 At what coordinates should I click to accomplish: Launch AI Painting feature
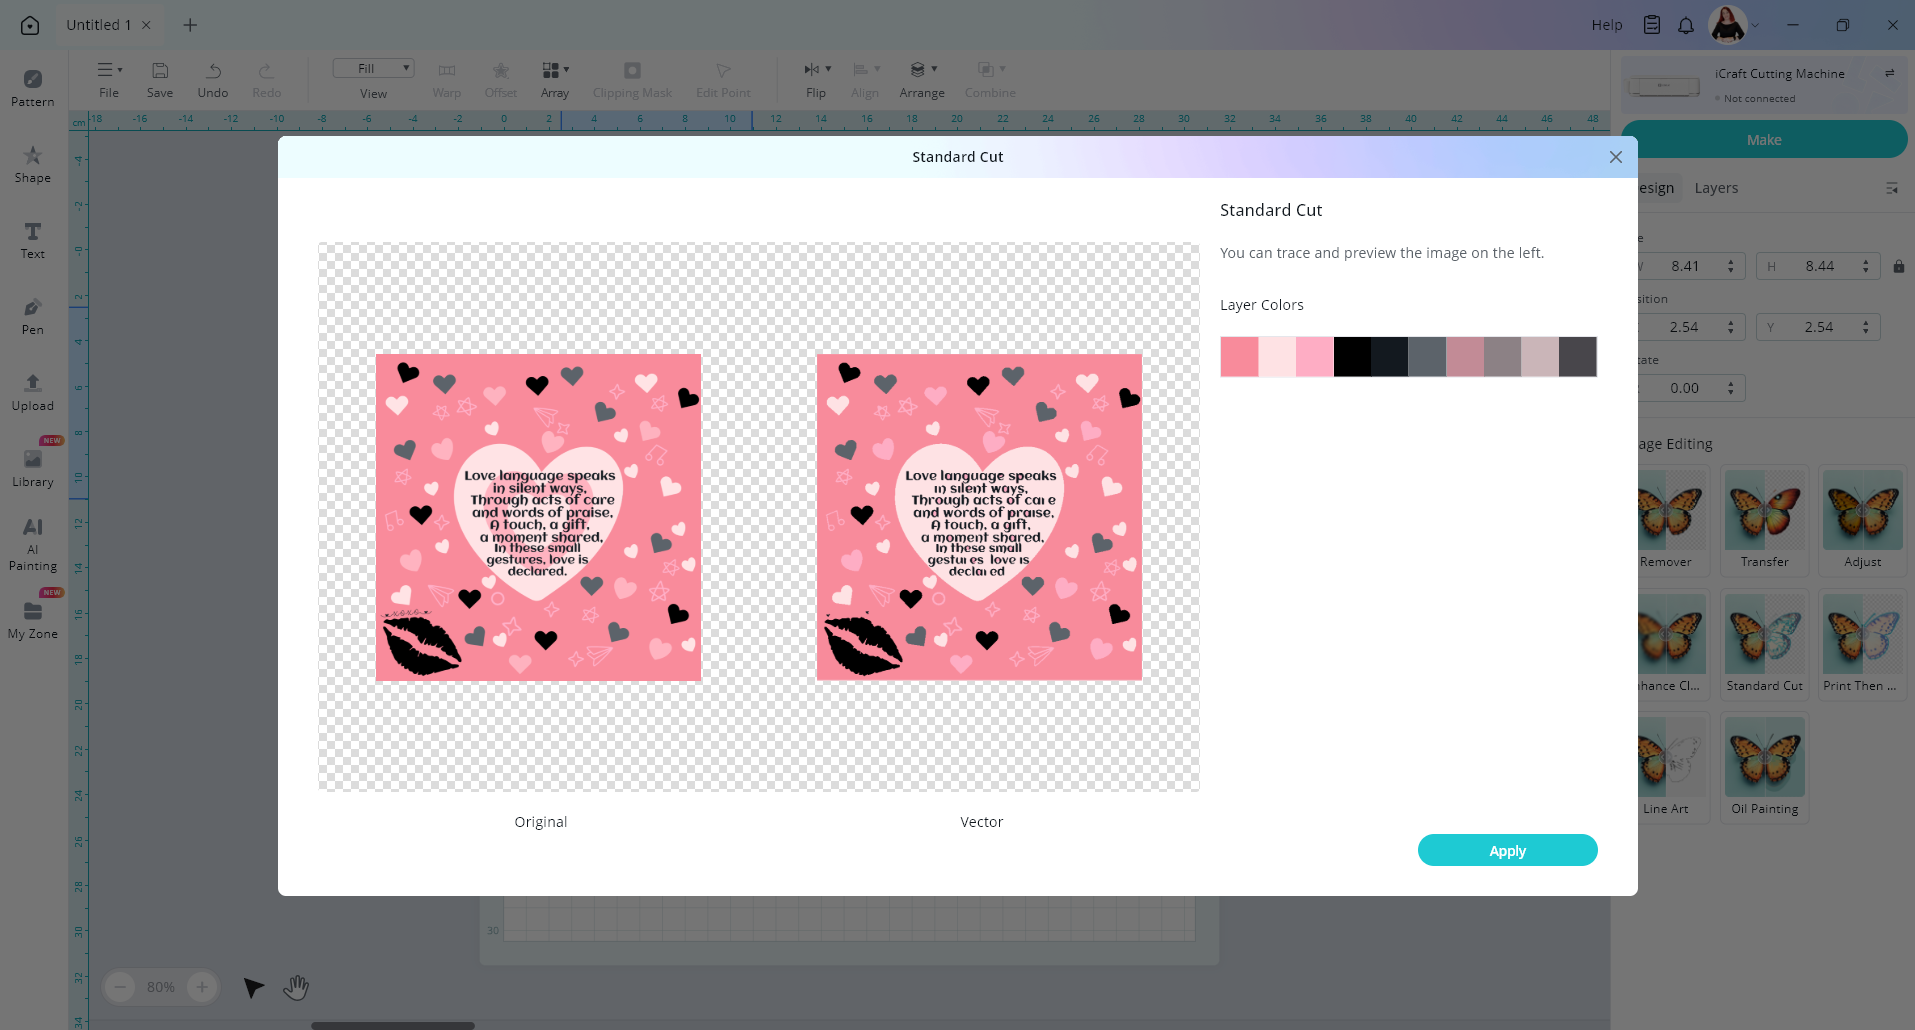click(32, 544)
